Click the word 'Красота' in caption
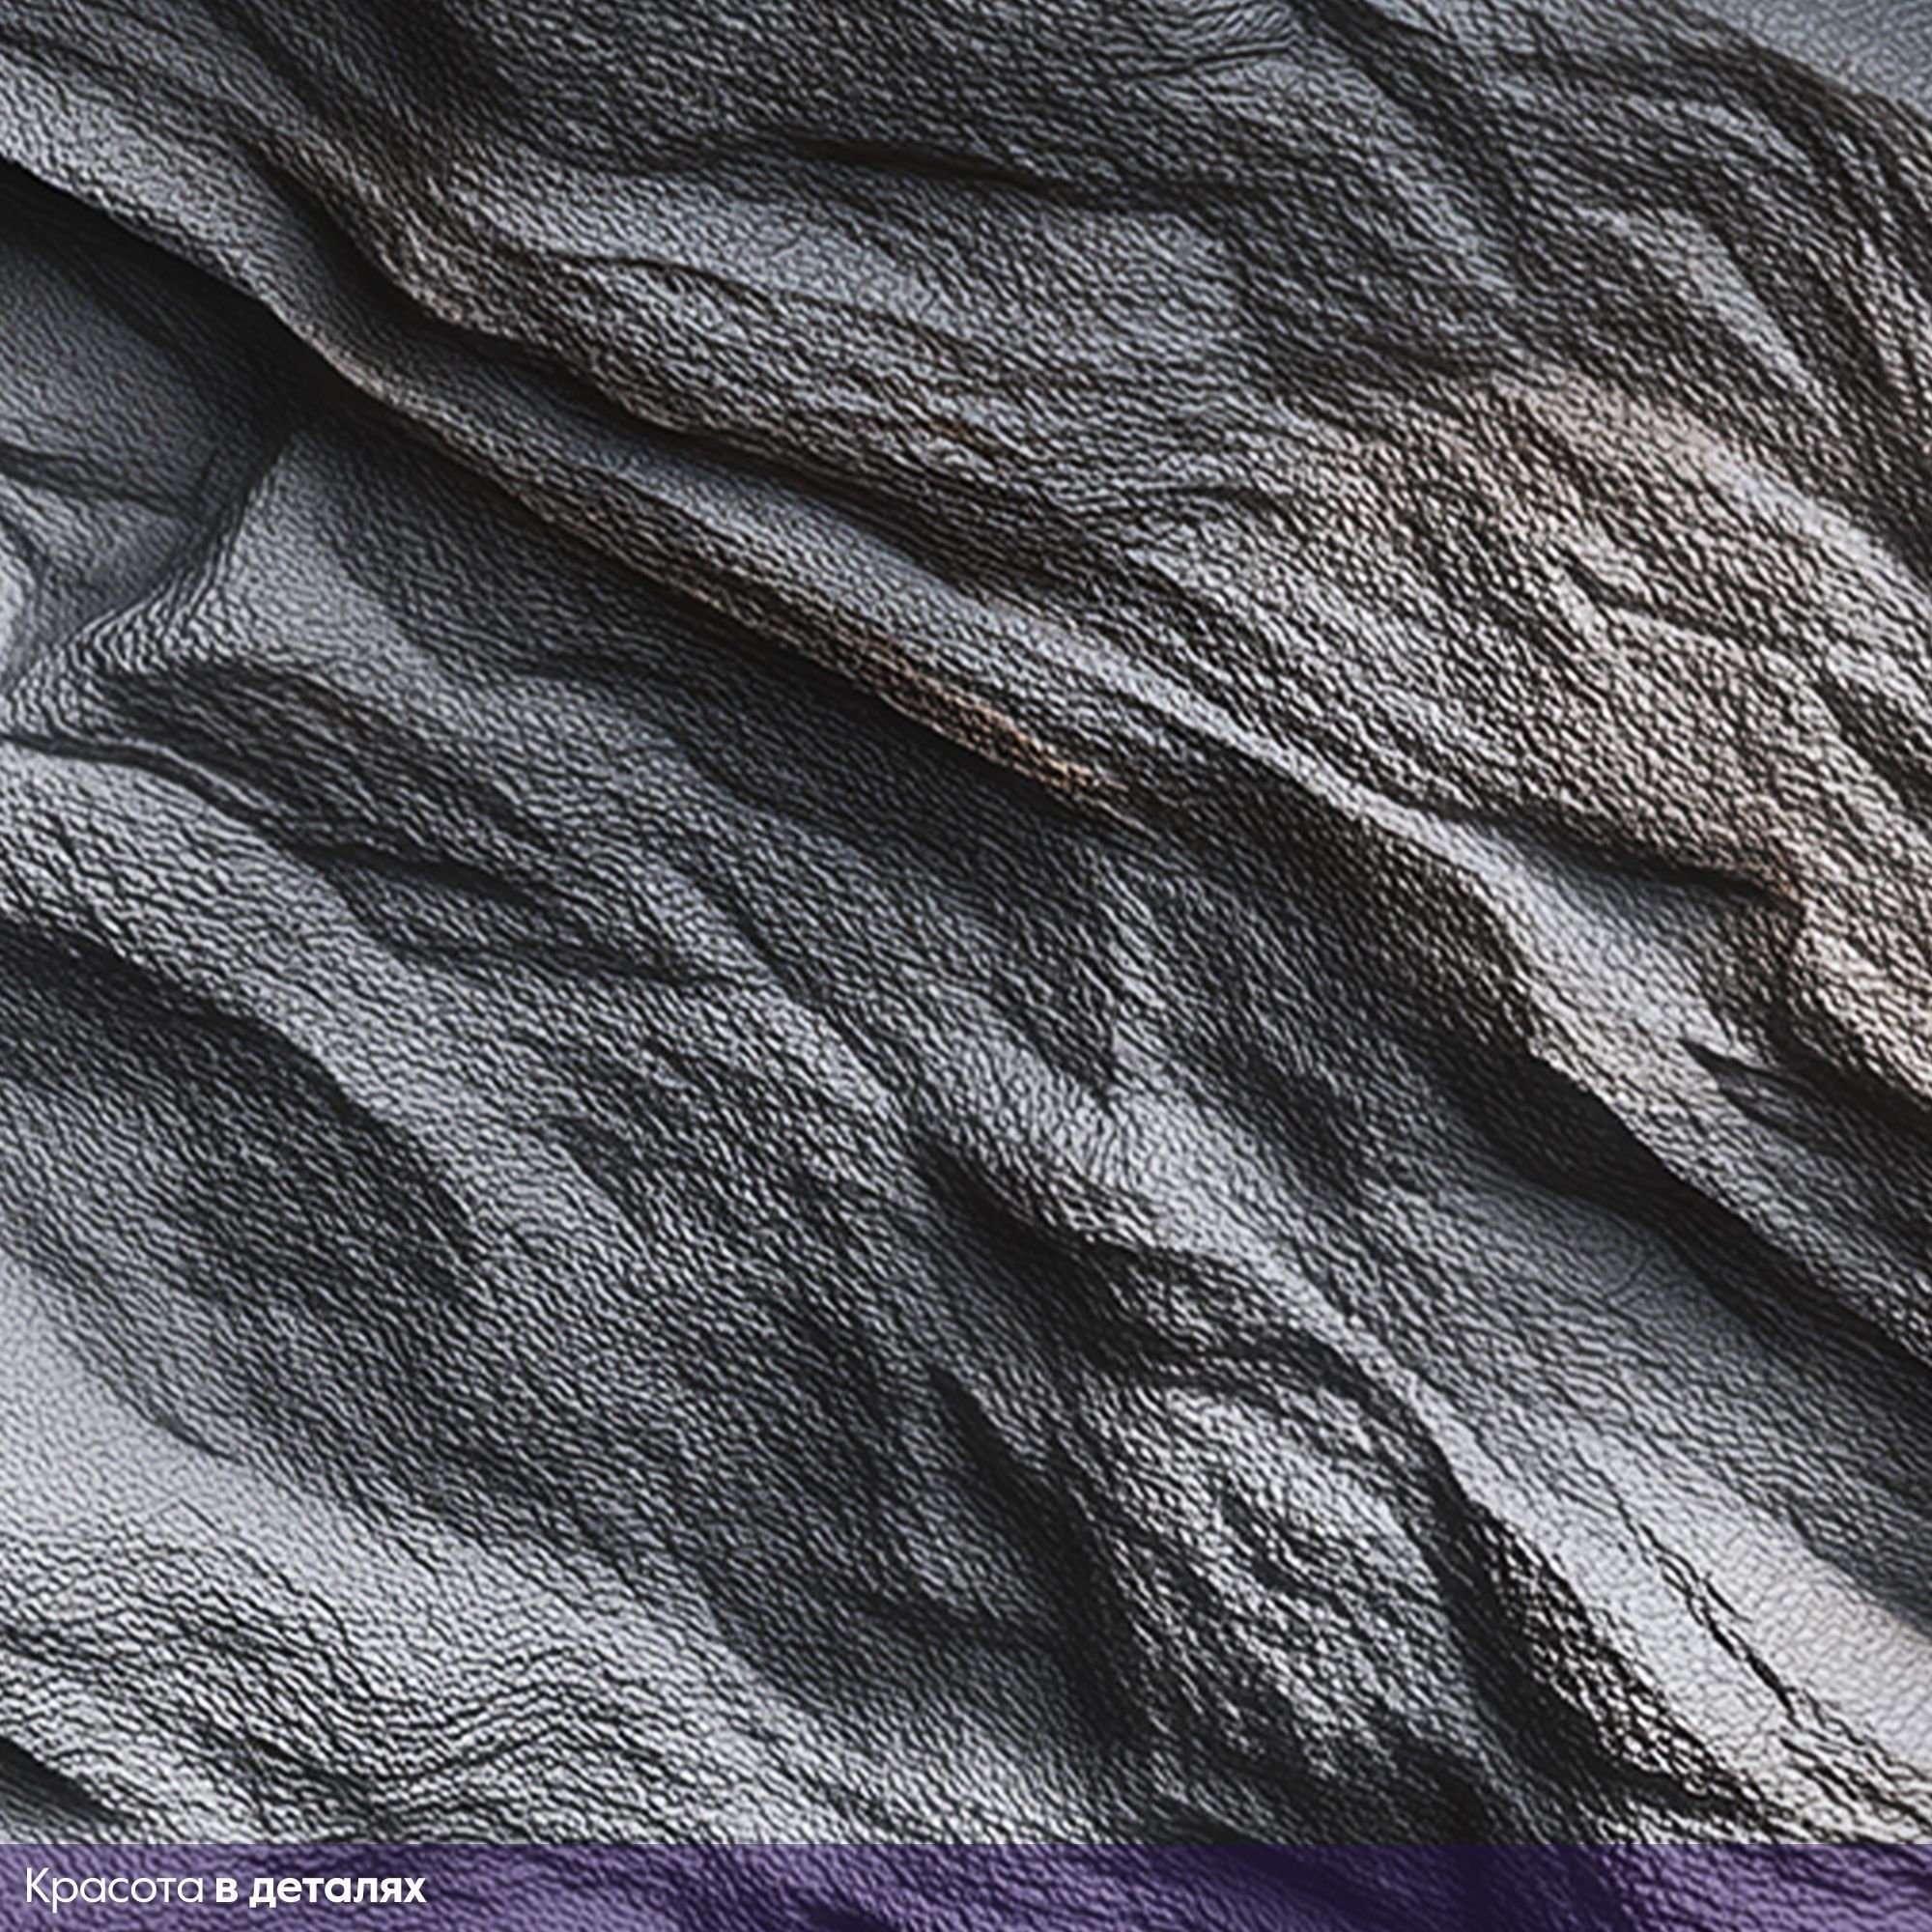Image resolution: width=1932 pixels, height=1932 pixels. click(x=116, y=1889)
